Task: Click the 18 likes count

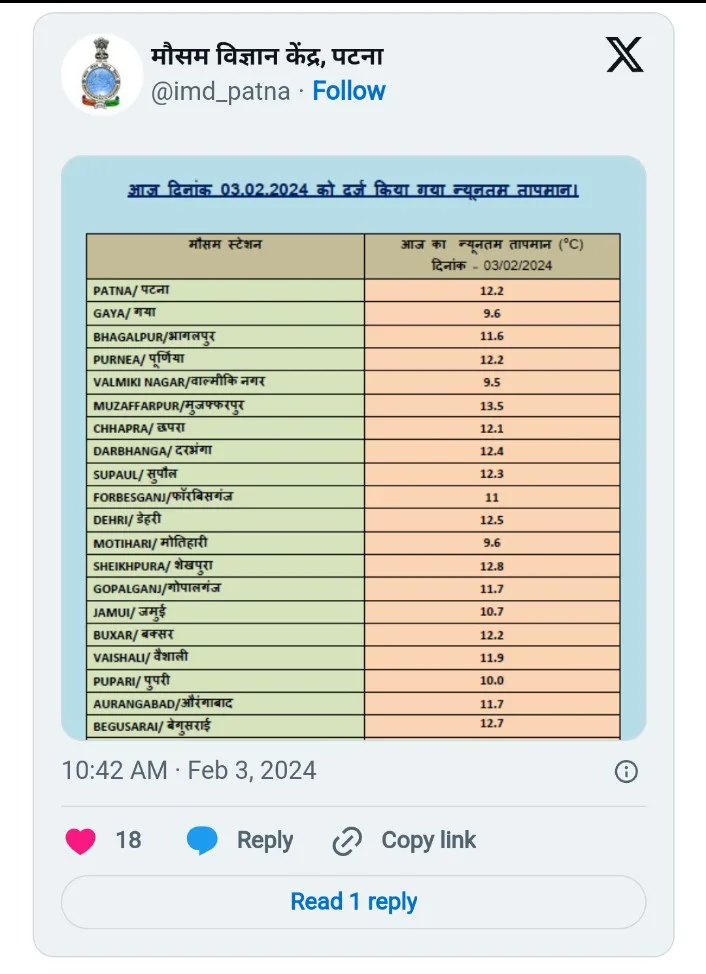Action: (129, 841)
